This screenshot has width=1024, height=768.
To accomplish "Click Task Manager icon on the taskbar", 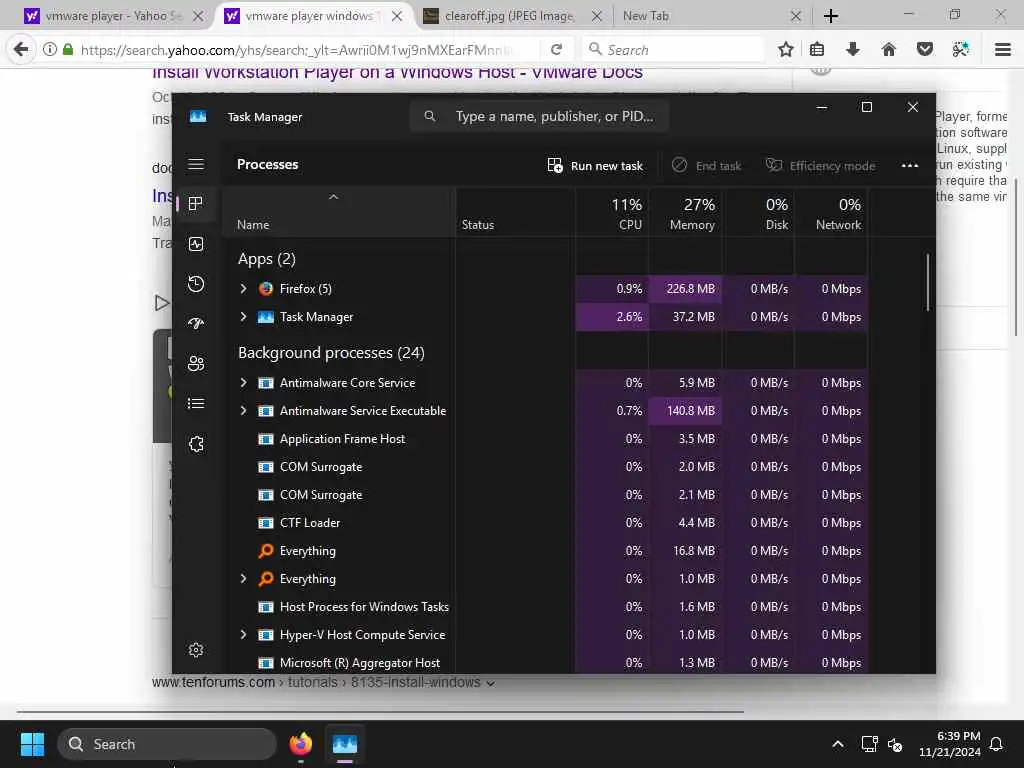I will 345,744.
